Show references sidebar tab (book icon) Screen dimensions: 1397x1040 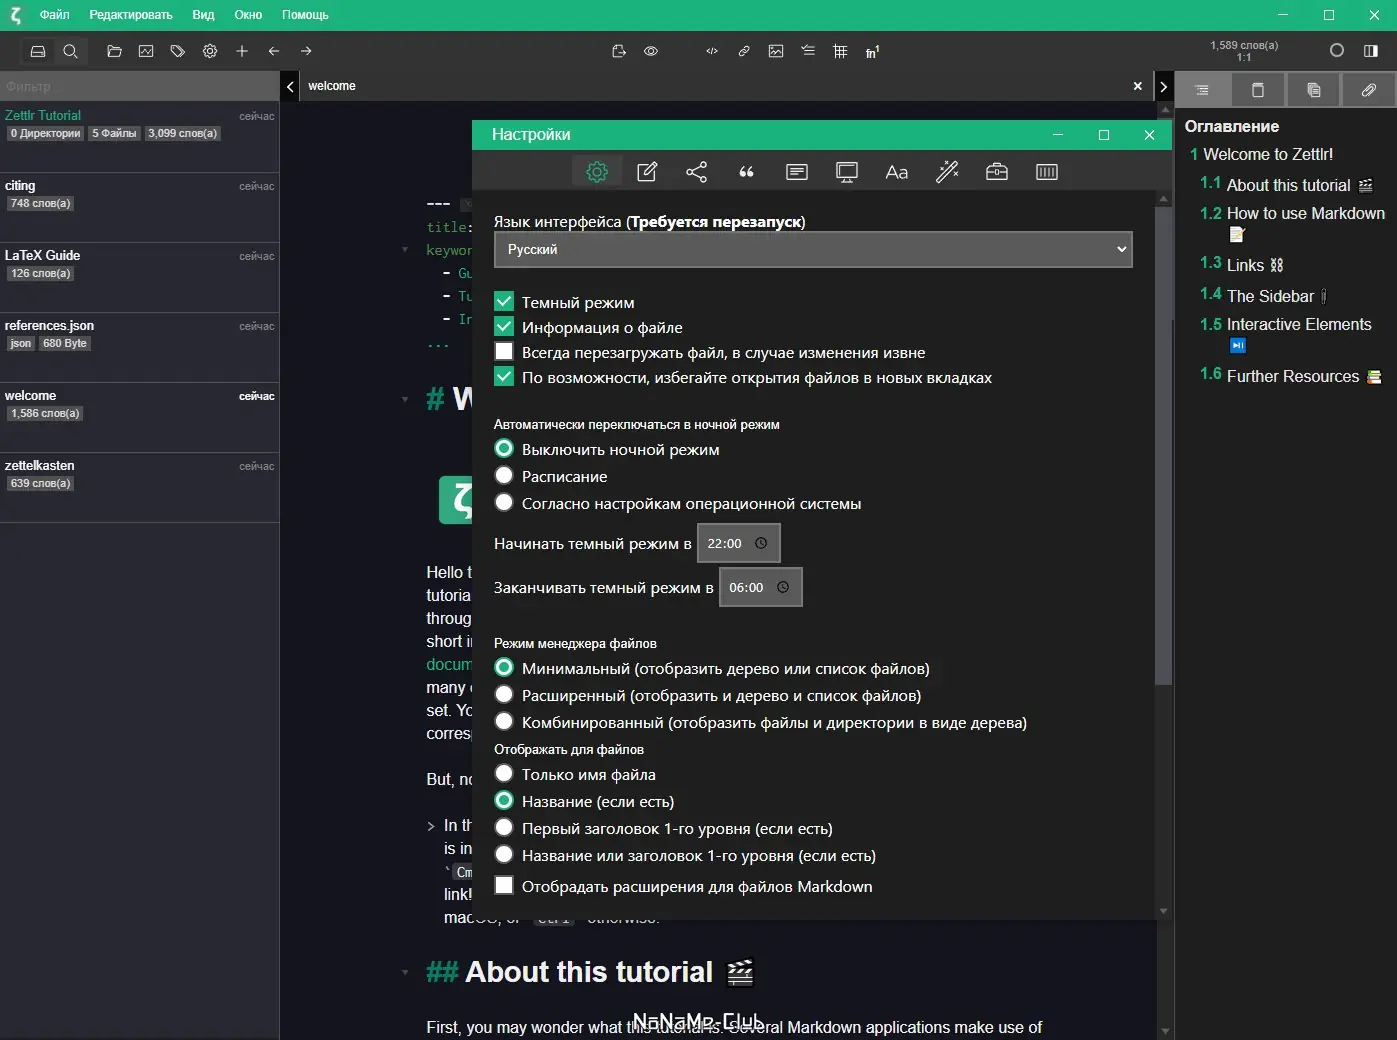(x=1258, y=90)
